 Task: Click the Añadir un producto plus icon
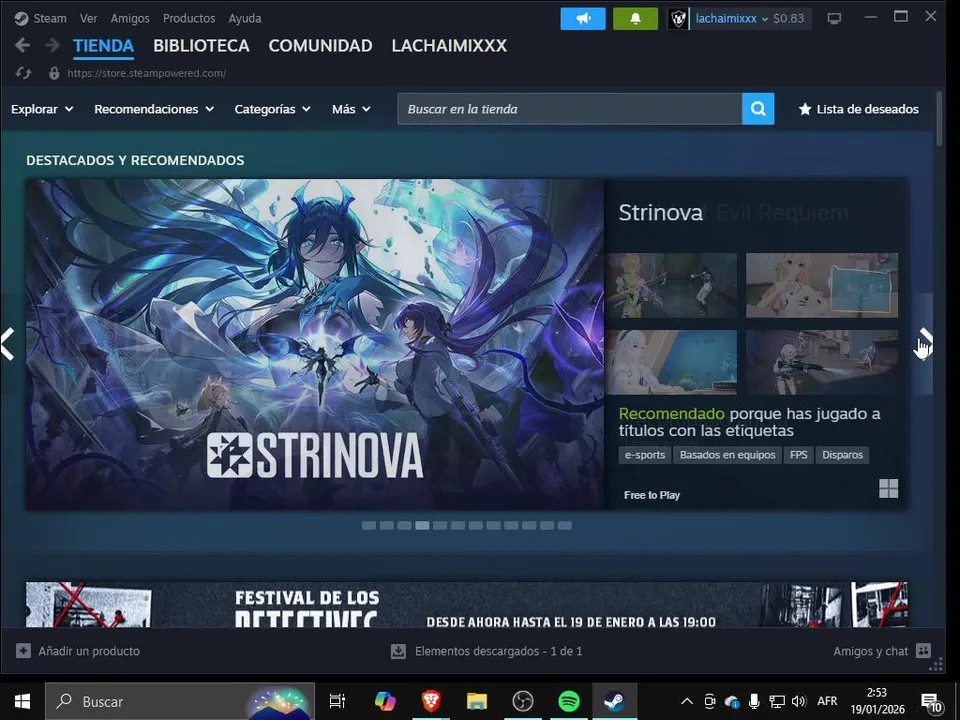23,650
